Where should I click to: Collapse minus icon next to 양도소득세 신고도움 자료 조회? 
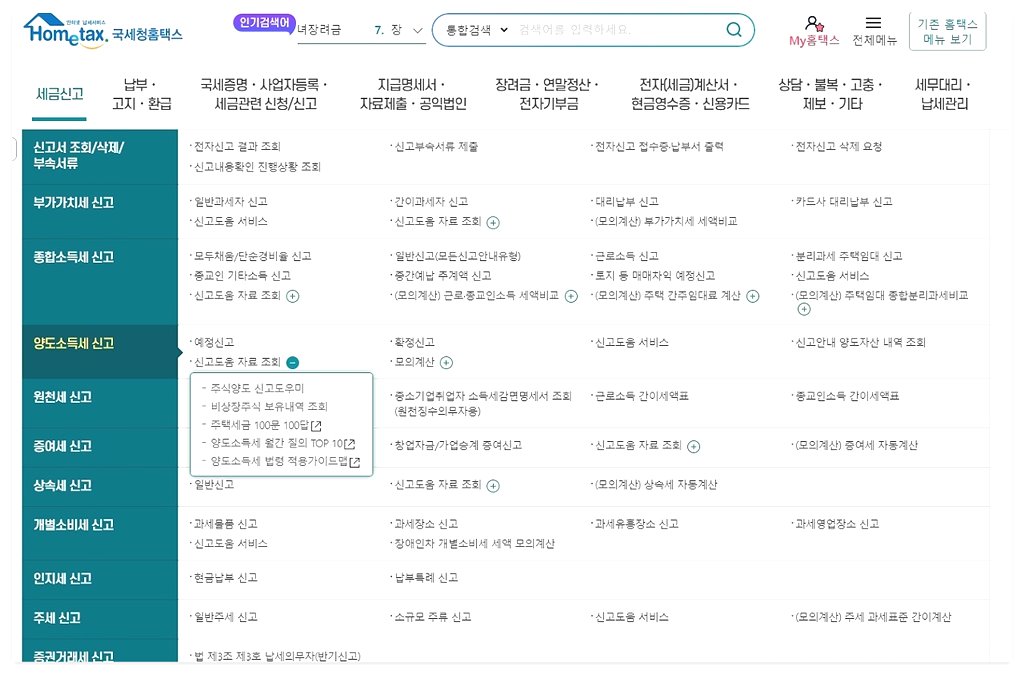click(293, 362)
